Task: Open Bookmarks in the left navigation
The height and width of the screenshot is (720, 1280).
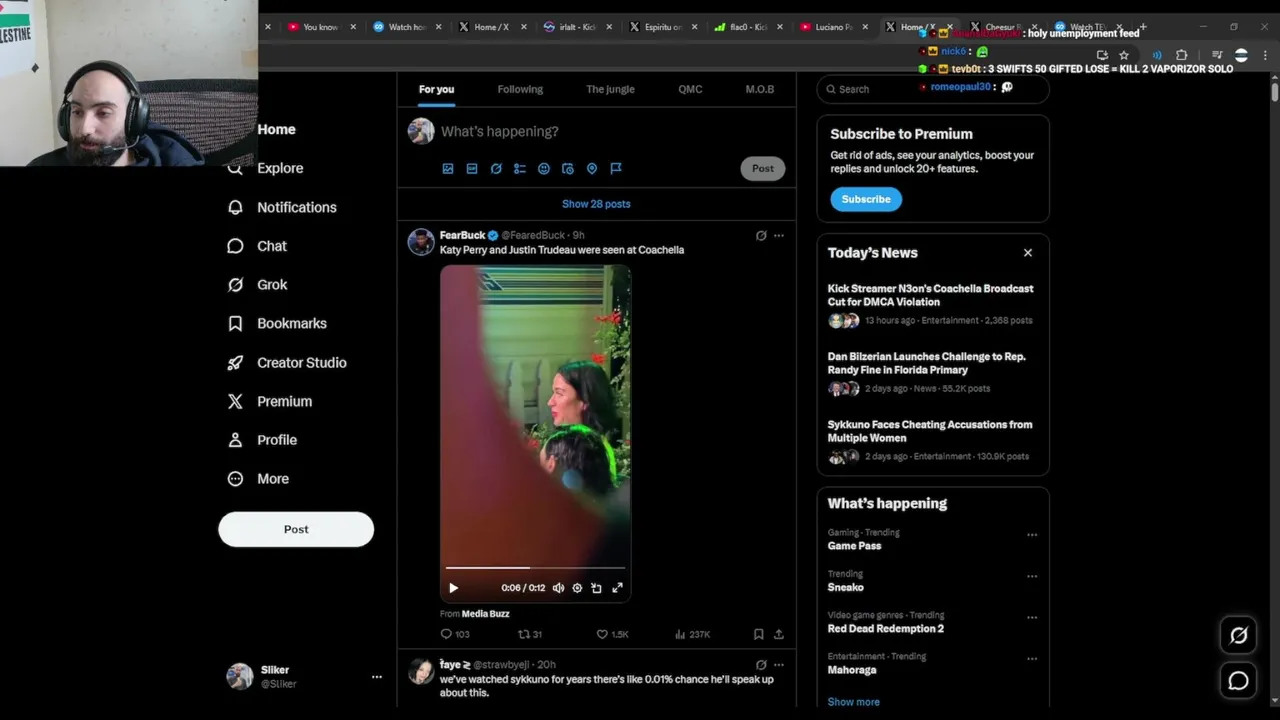Action: coord(277,324)
